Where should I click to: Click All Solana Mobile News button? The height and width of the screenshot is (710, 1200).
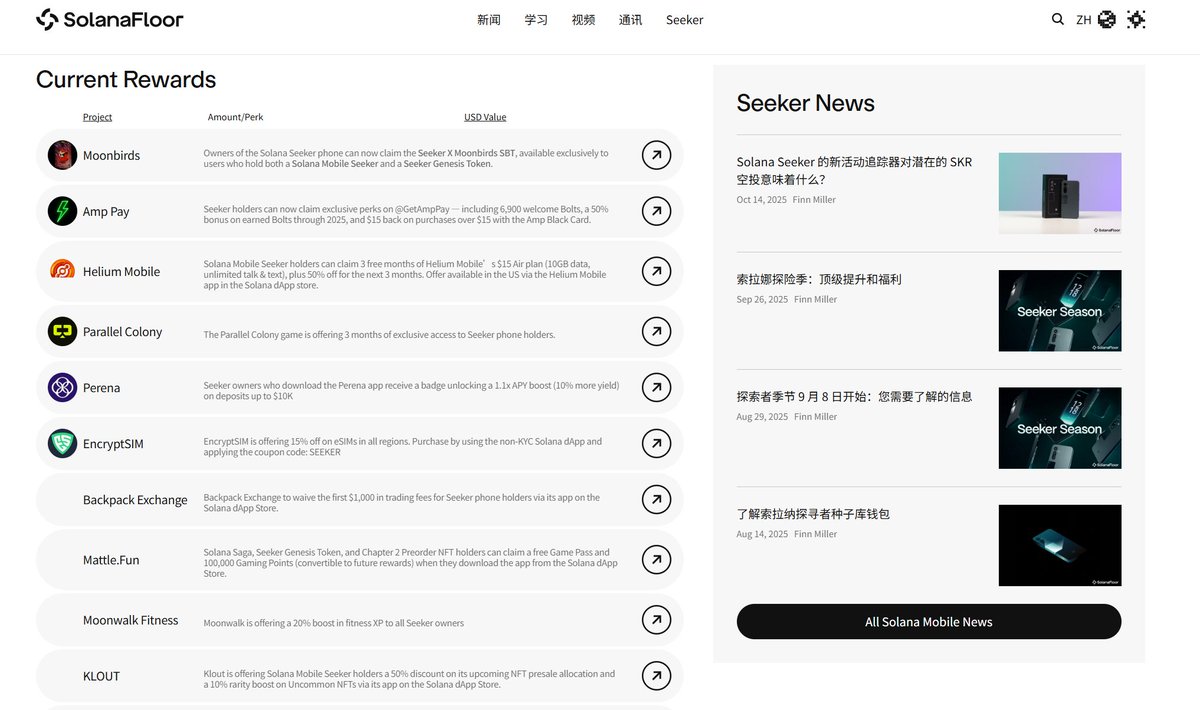[x=928, y=621]
